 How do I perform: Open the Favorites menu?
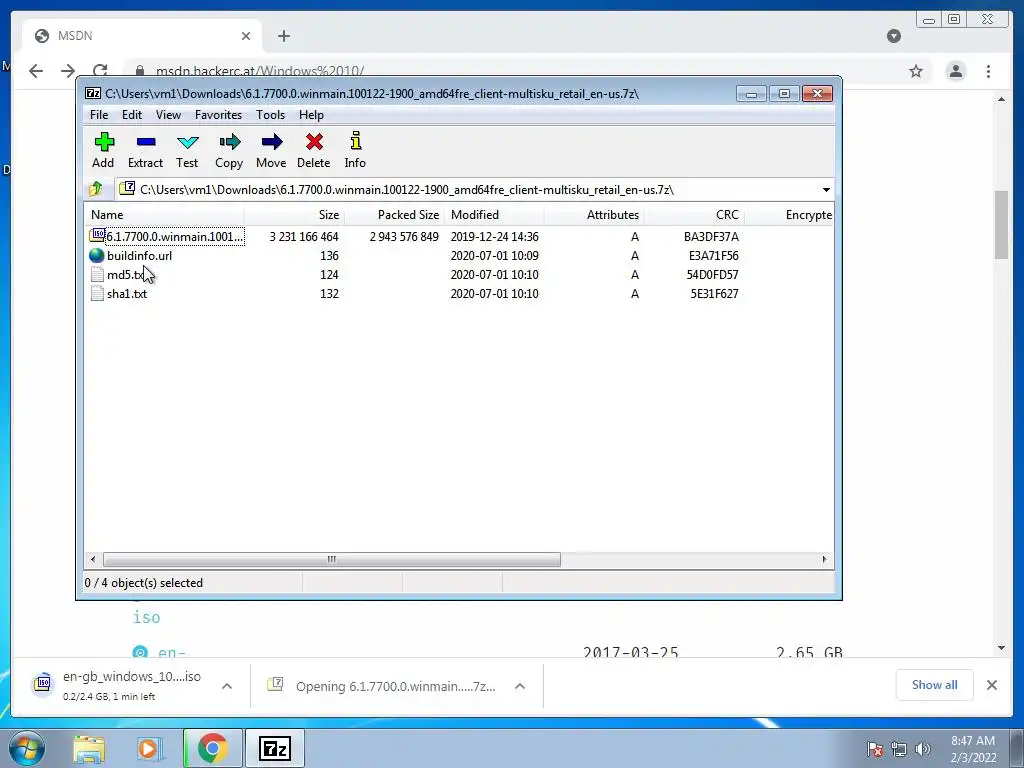click(x=218, y=115)
